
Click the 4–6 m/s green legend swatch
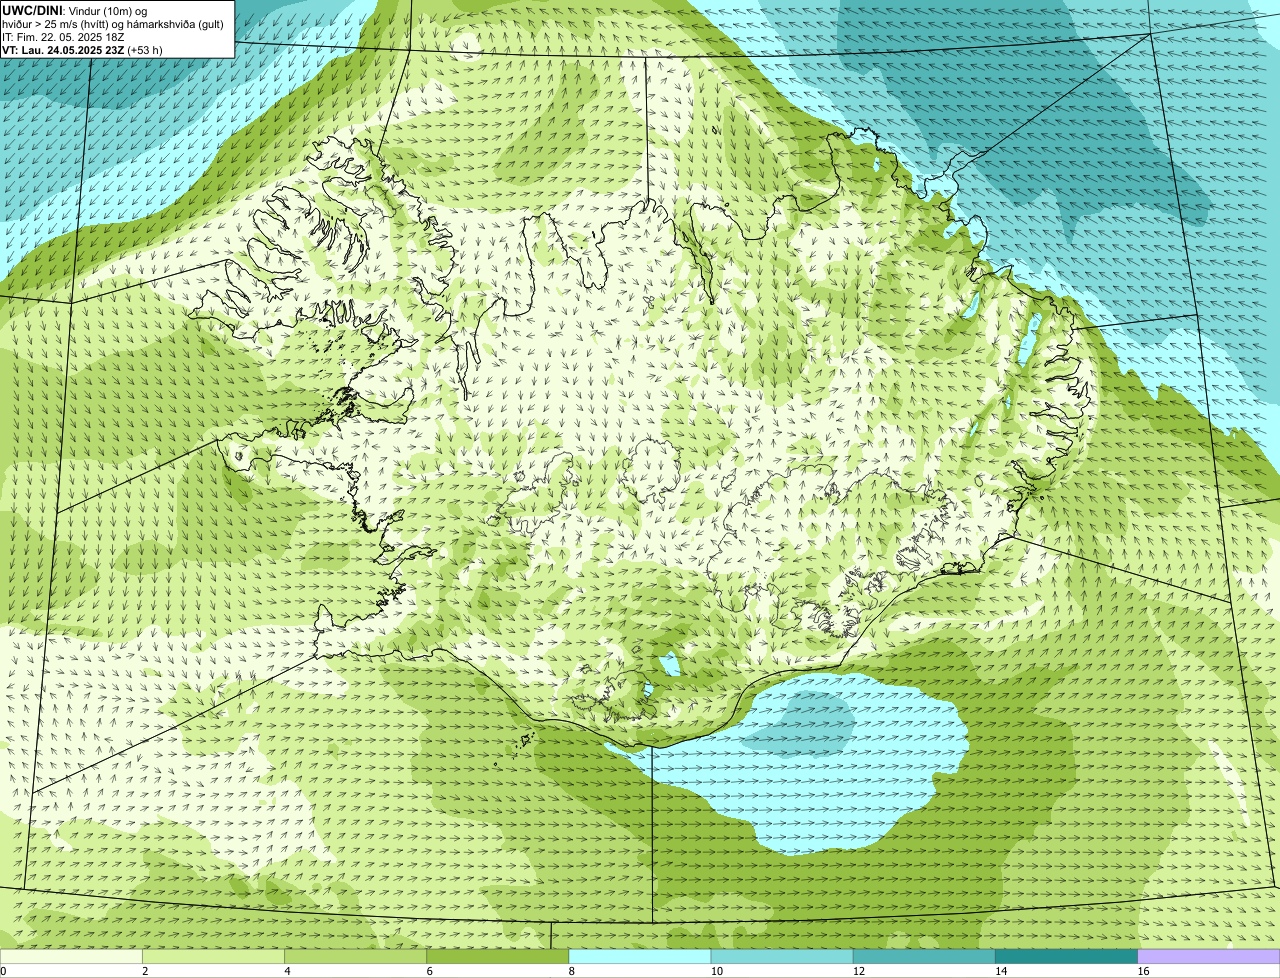point(355,956)
